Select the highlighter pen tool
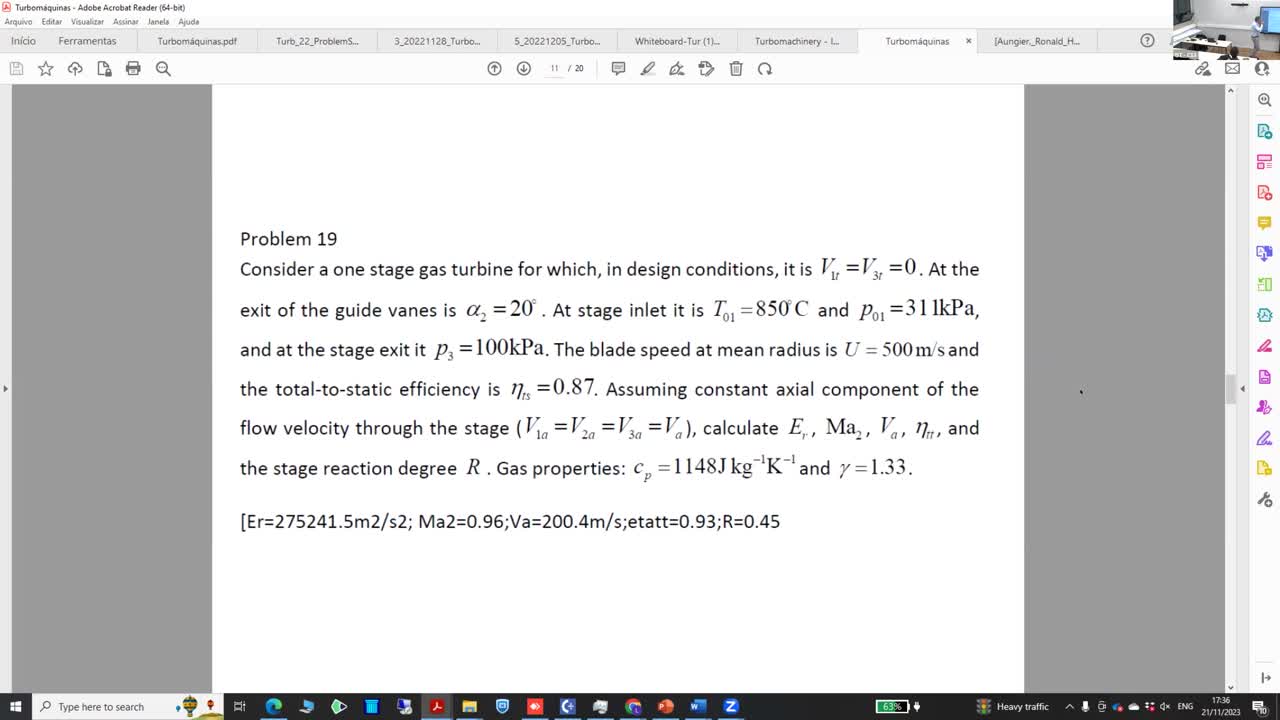The height and width of the screenshot is (720, 1280). pyautogui.click(x=648, y=69)
